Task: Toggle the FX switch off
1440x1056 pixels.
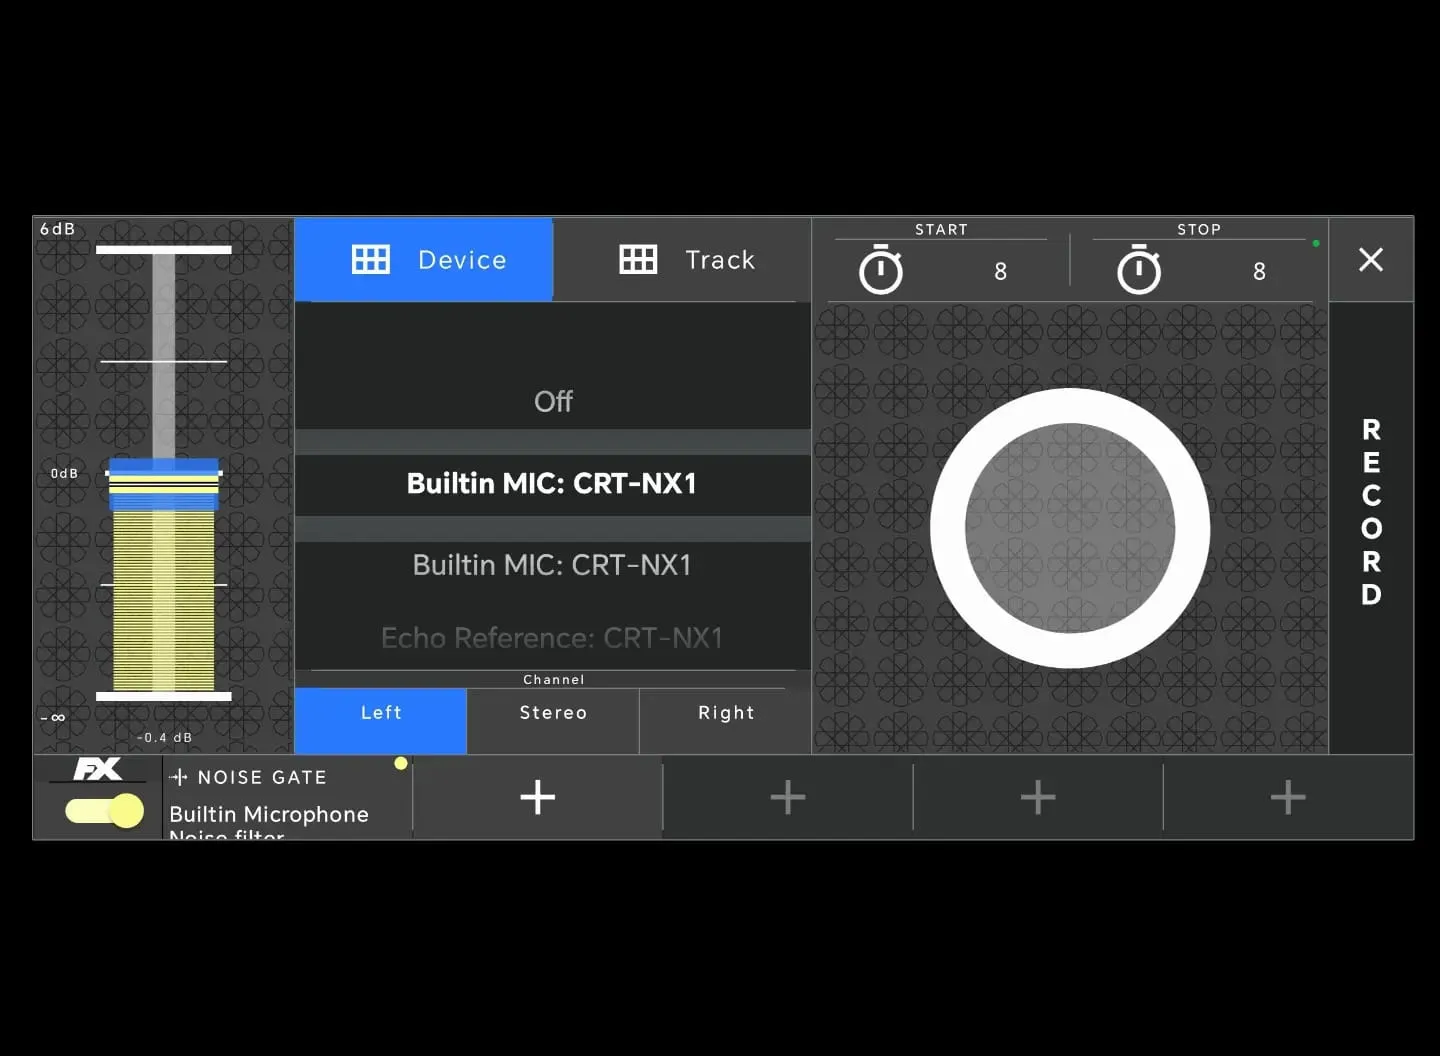Action: pos(105,810)
